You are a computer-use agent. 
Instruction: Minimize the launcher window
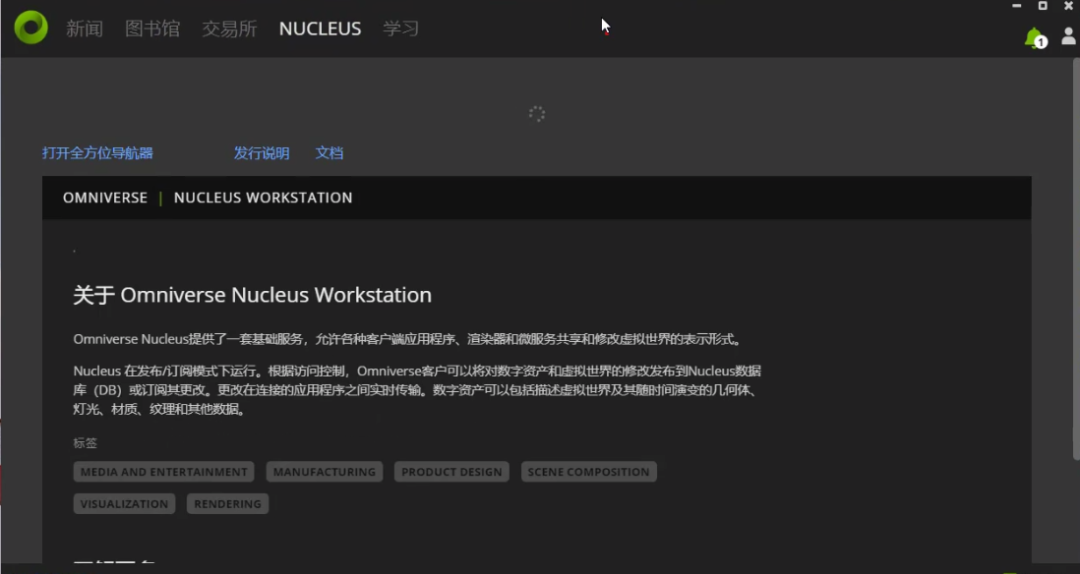click(x=1016, y=6)
